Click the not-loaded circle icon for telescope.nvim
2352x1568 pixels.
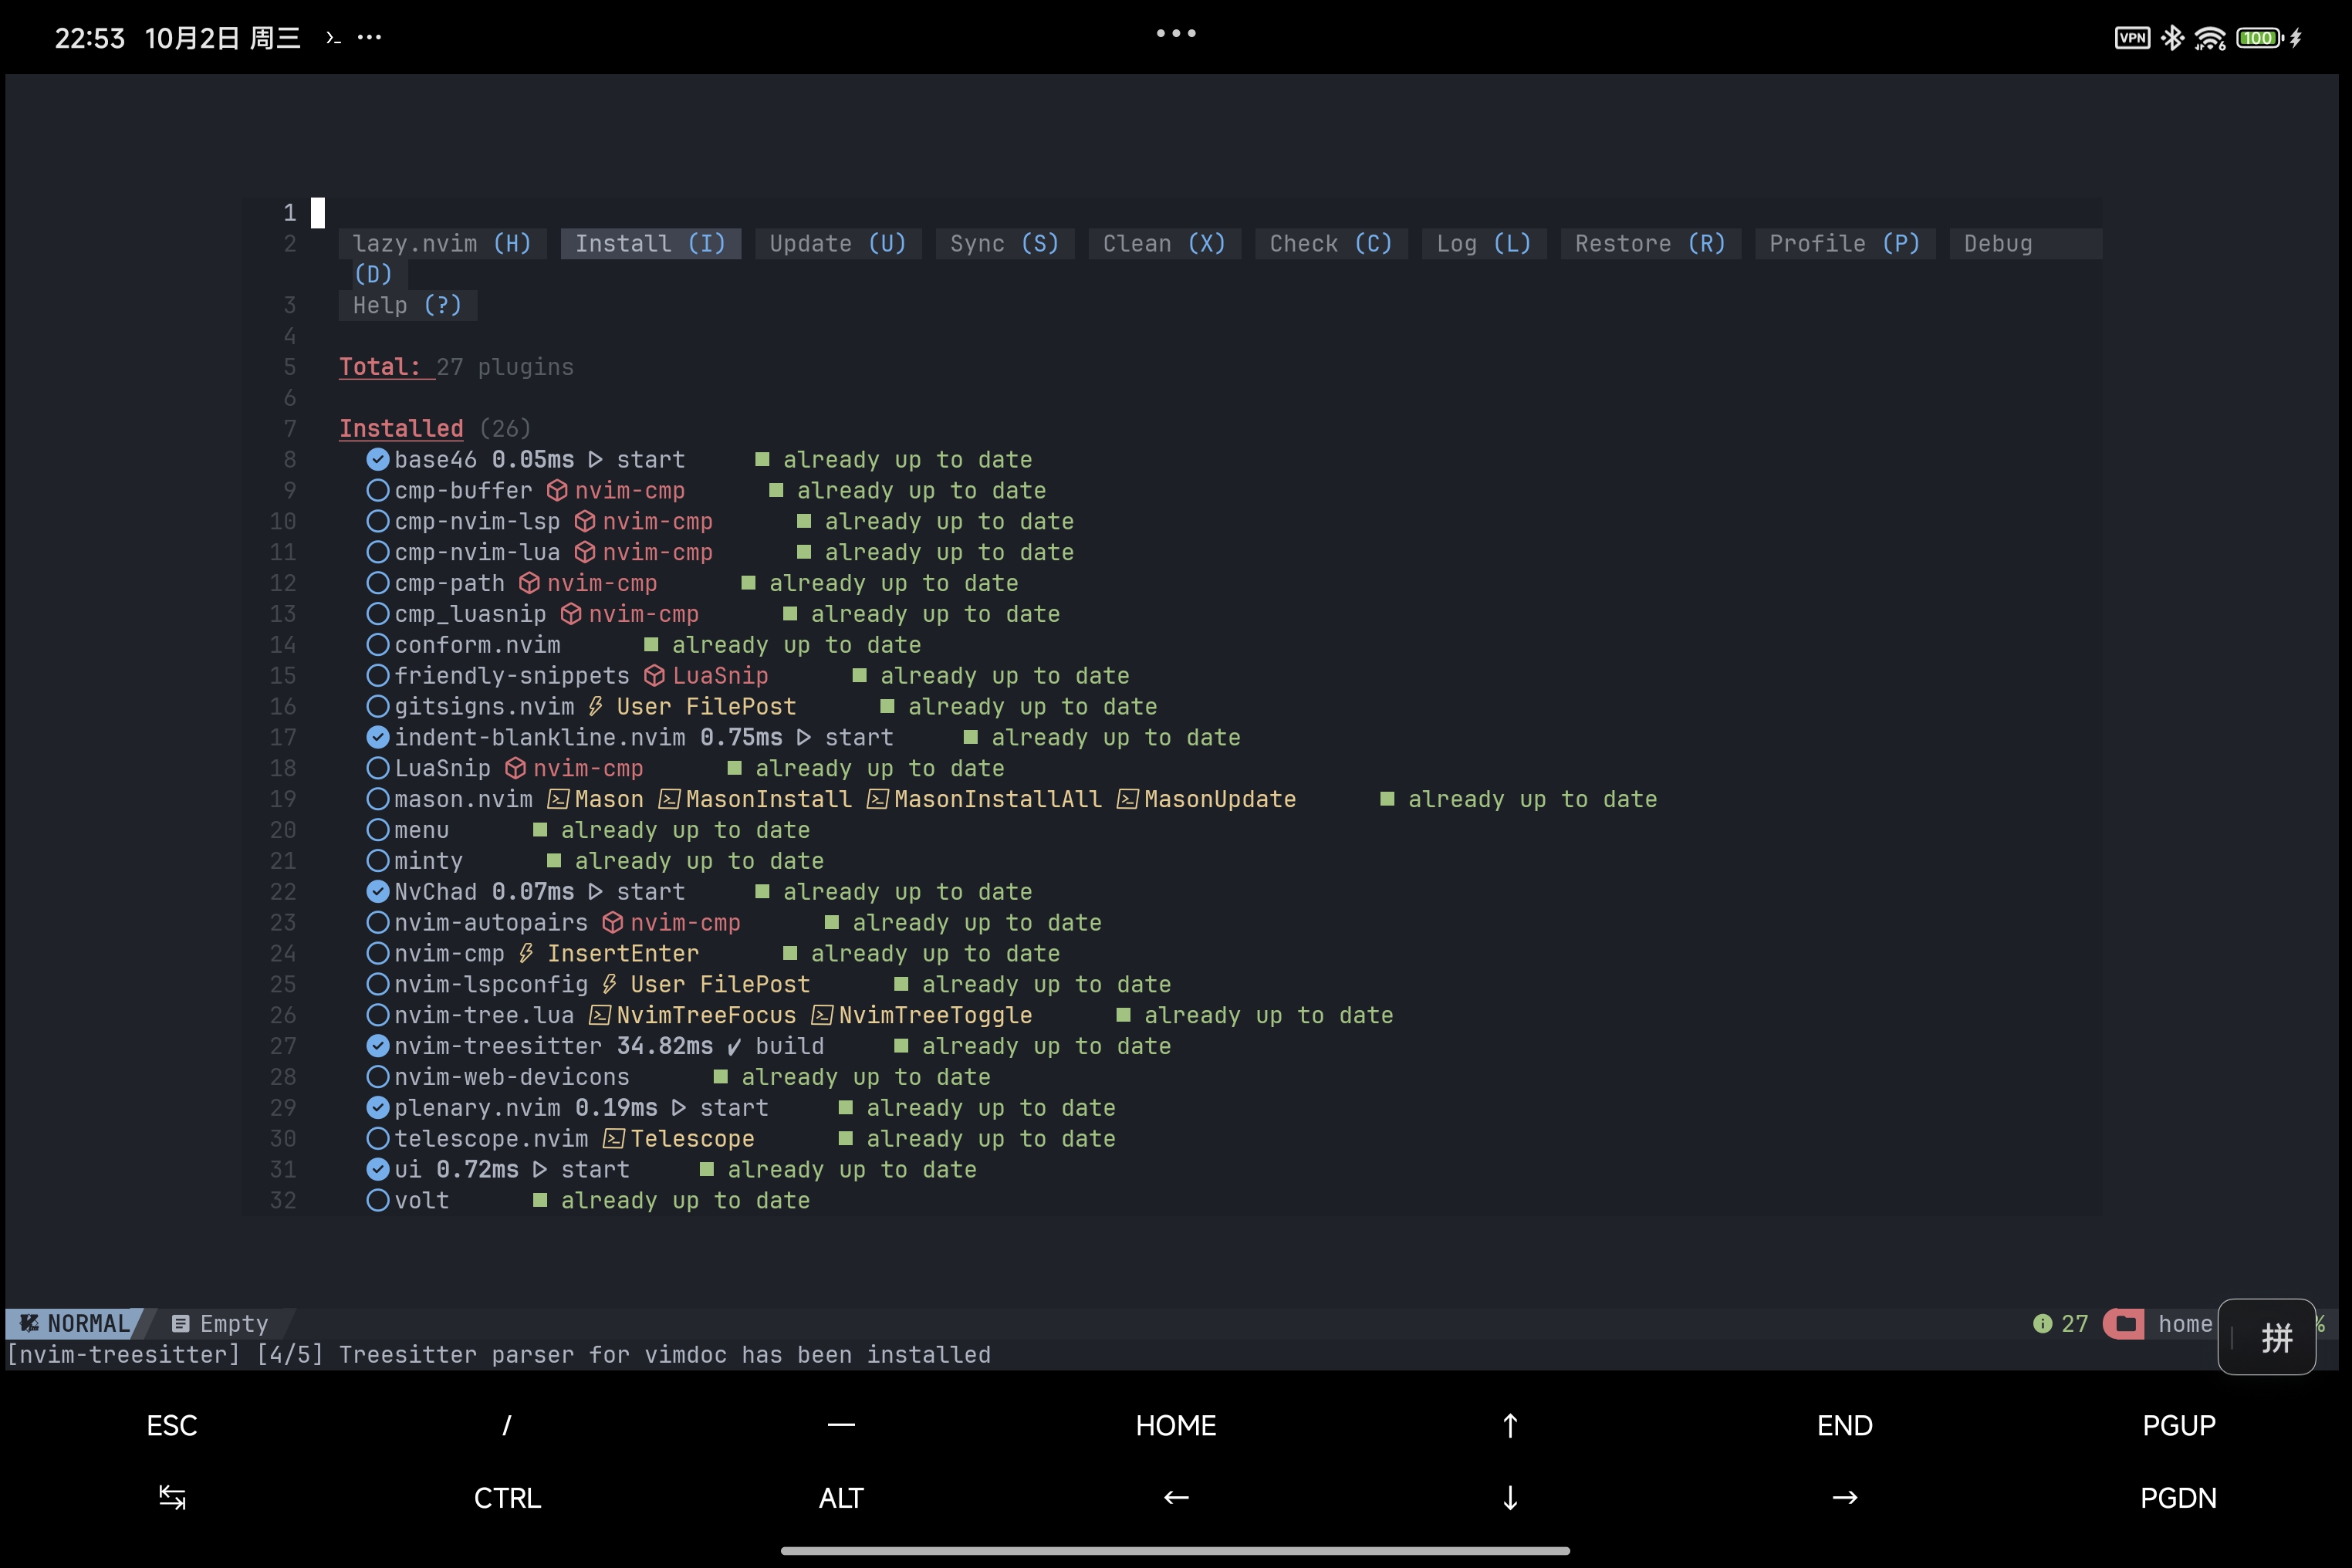tap(378, 1138)
